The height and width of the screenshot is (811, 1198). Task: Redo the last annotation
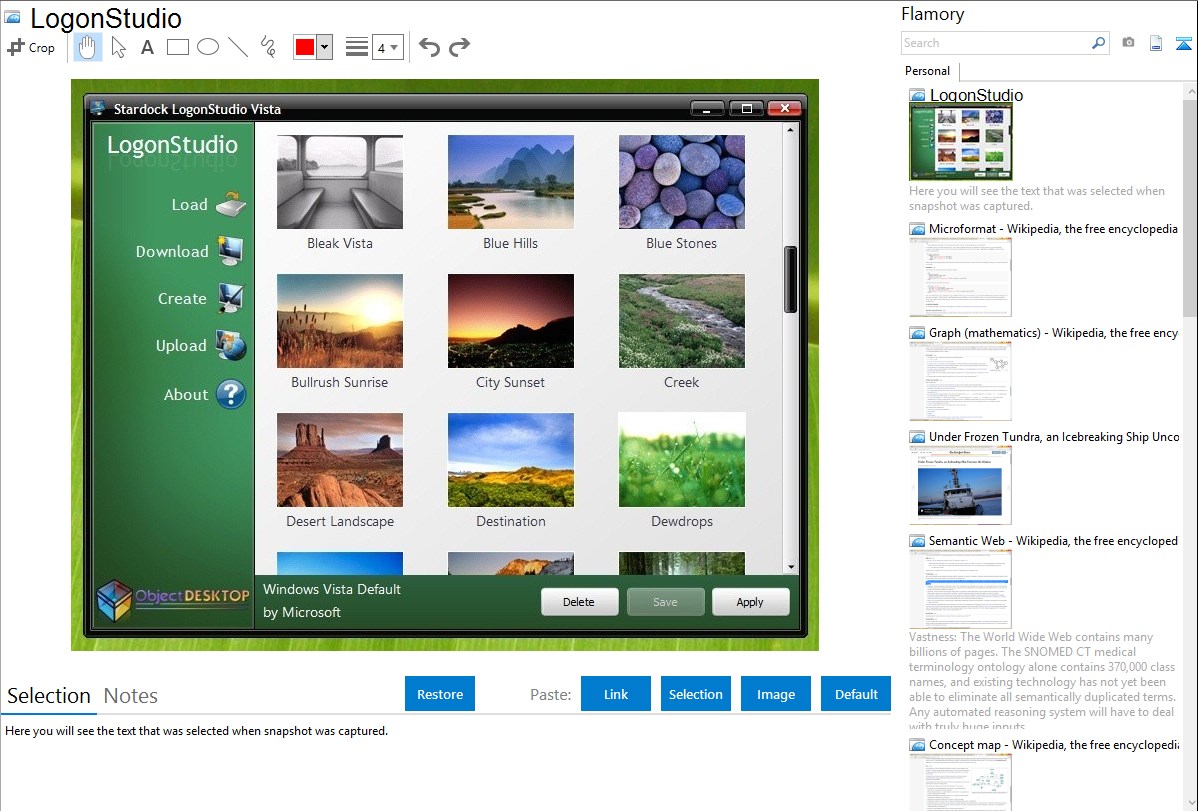pos(459,47)
